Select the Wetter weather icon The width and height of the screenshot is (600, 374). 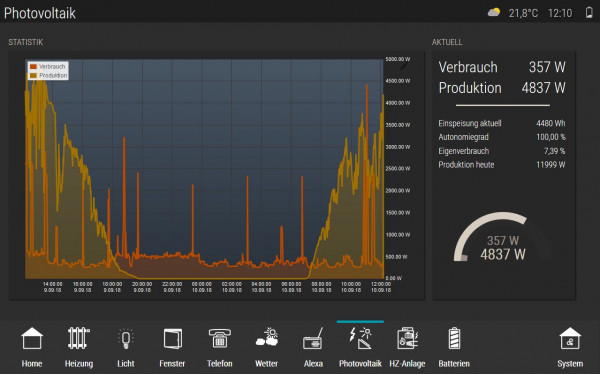point(266,337)
